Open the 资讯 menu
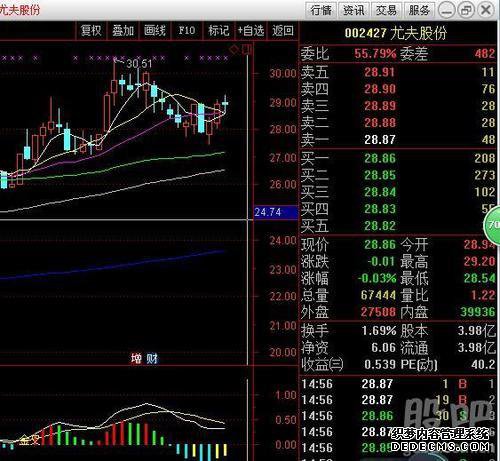 click(x=354, y=10)
